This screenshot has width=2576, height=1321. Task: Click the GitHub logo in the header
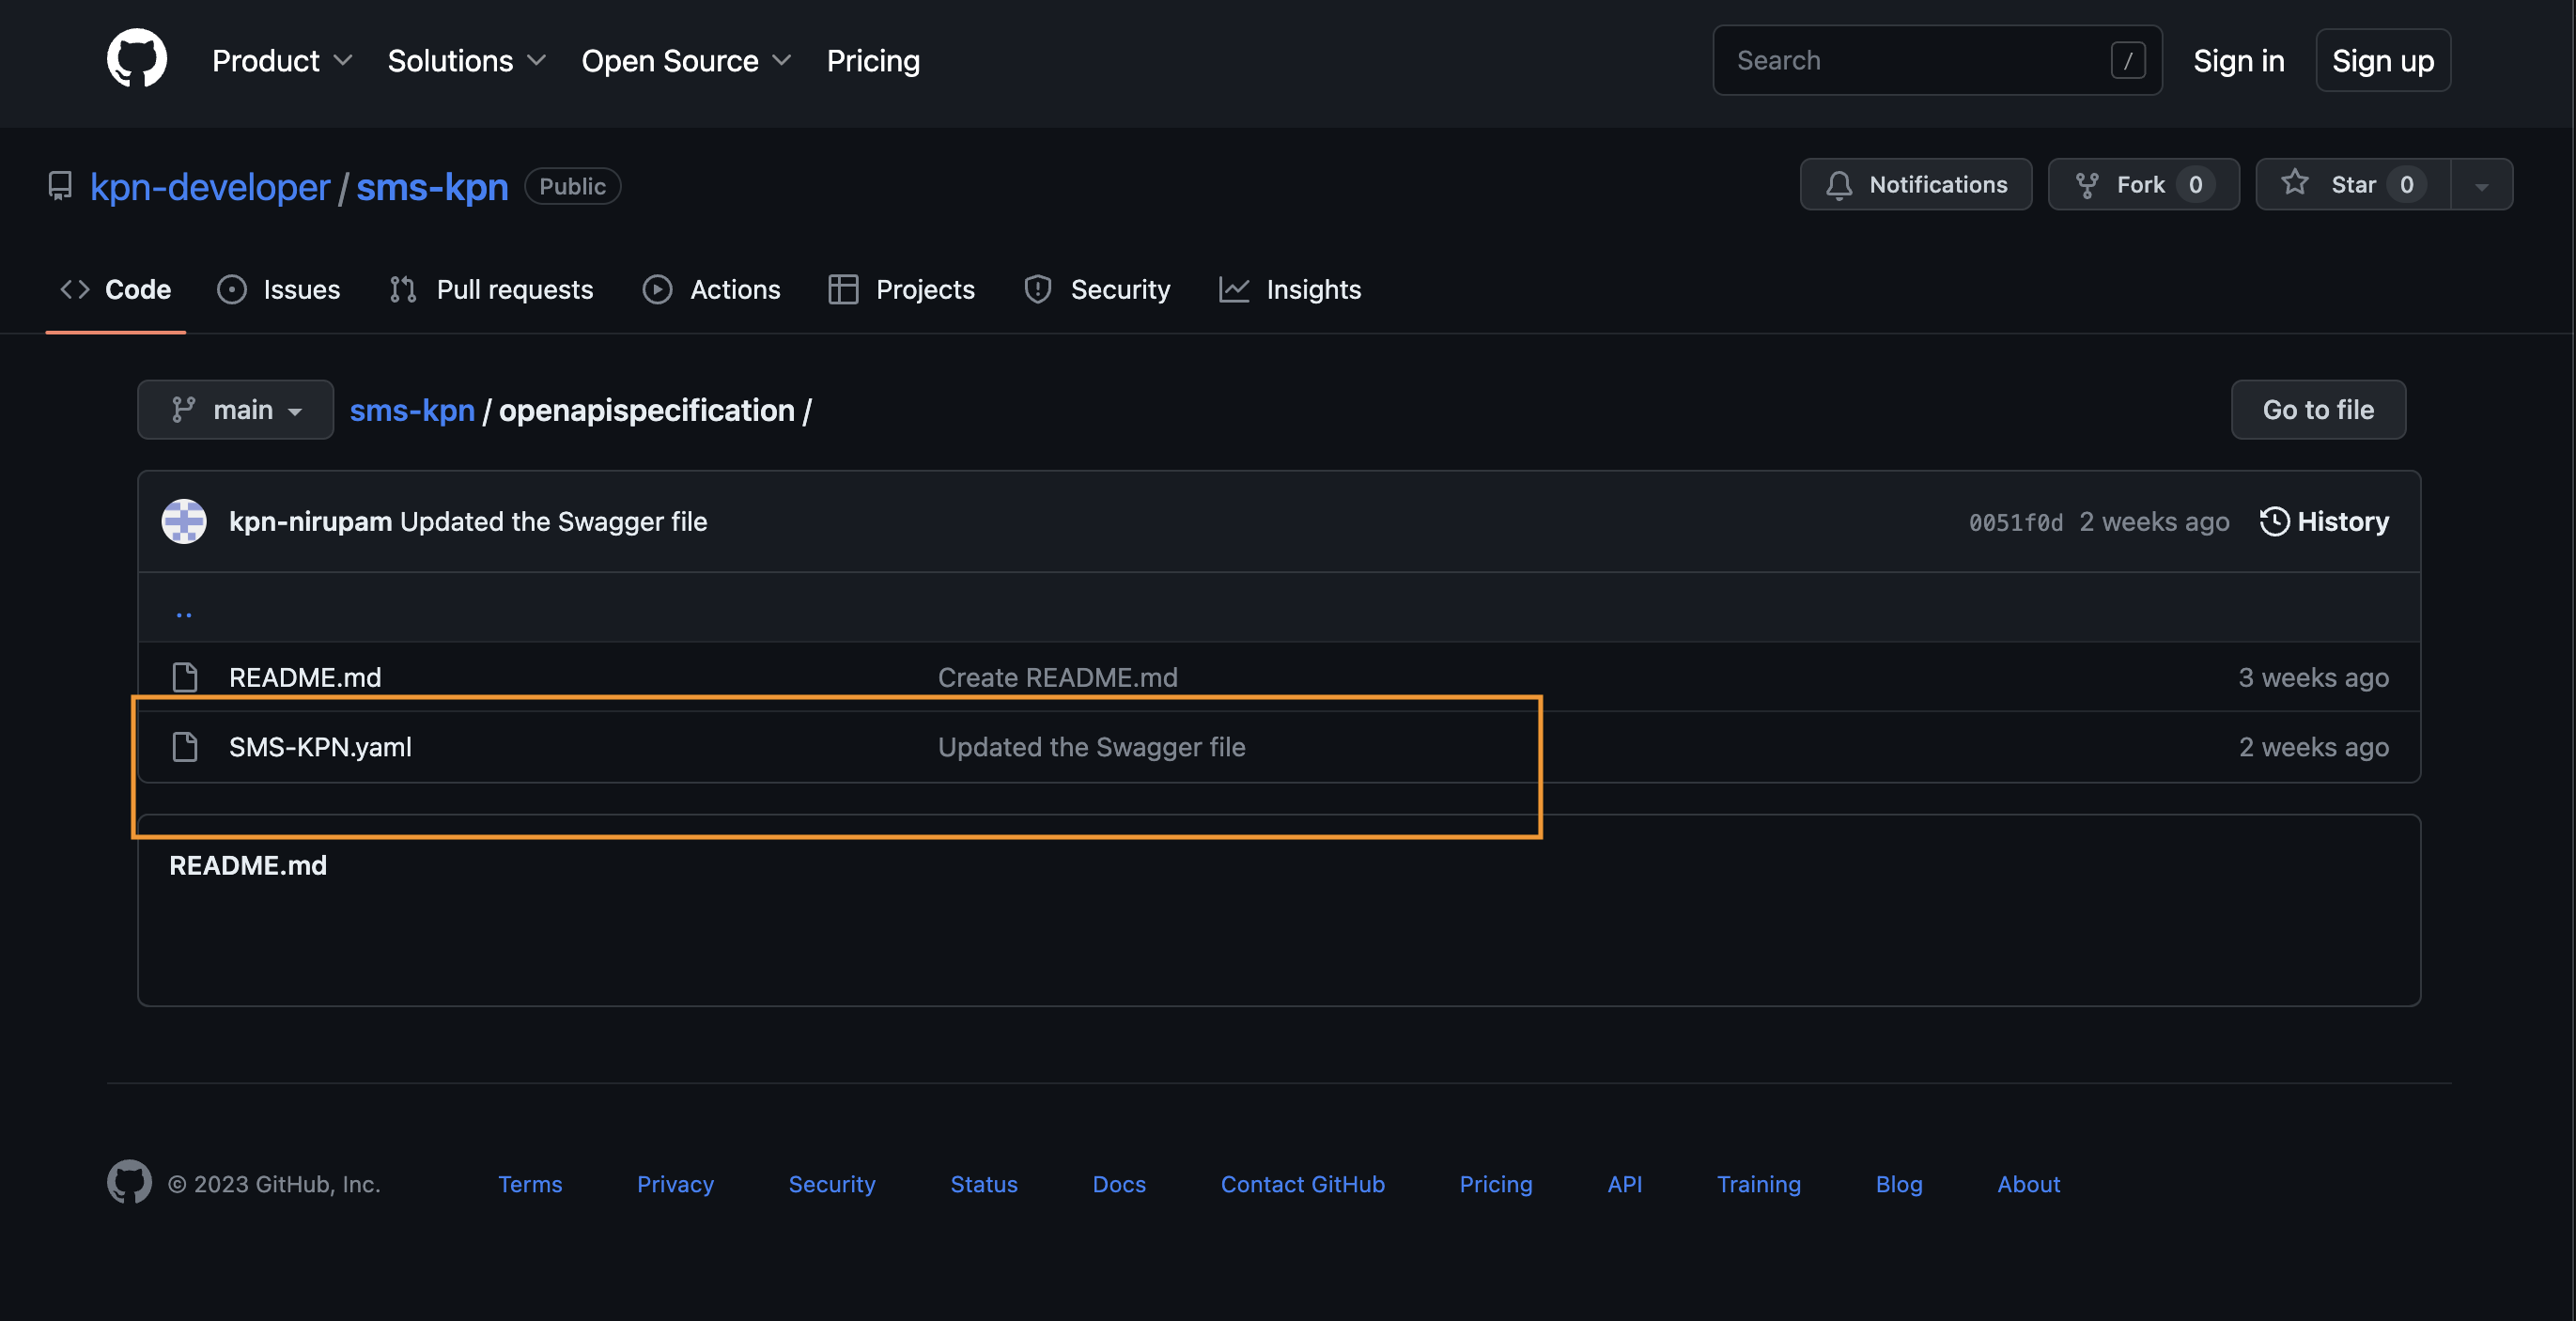pos(137,58)
